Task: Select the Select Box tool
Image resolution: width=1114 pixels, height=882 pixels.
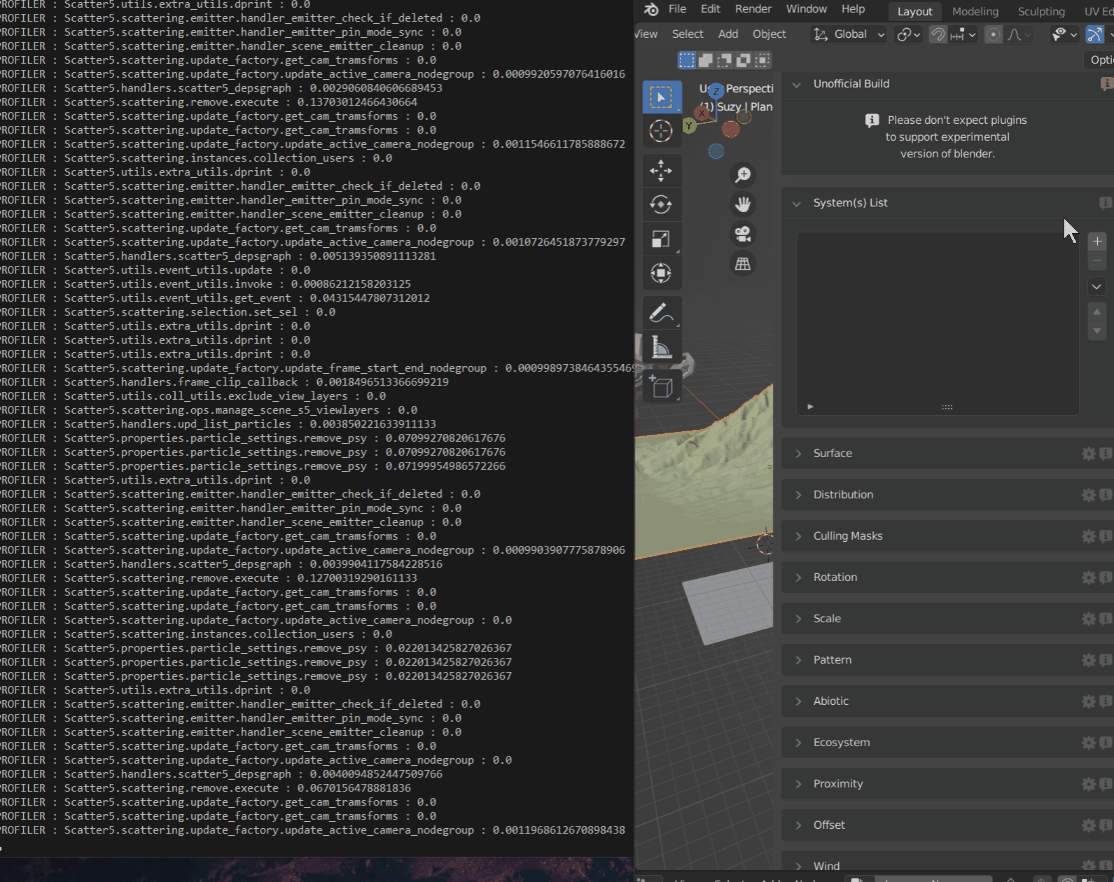Action: pyautogui.click(x=661, y=97)
